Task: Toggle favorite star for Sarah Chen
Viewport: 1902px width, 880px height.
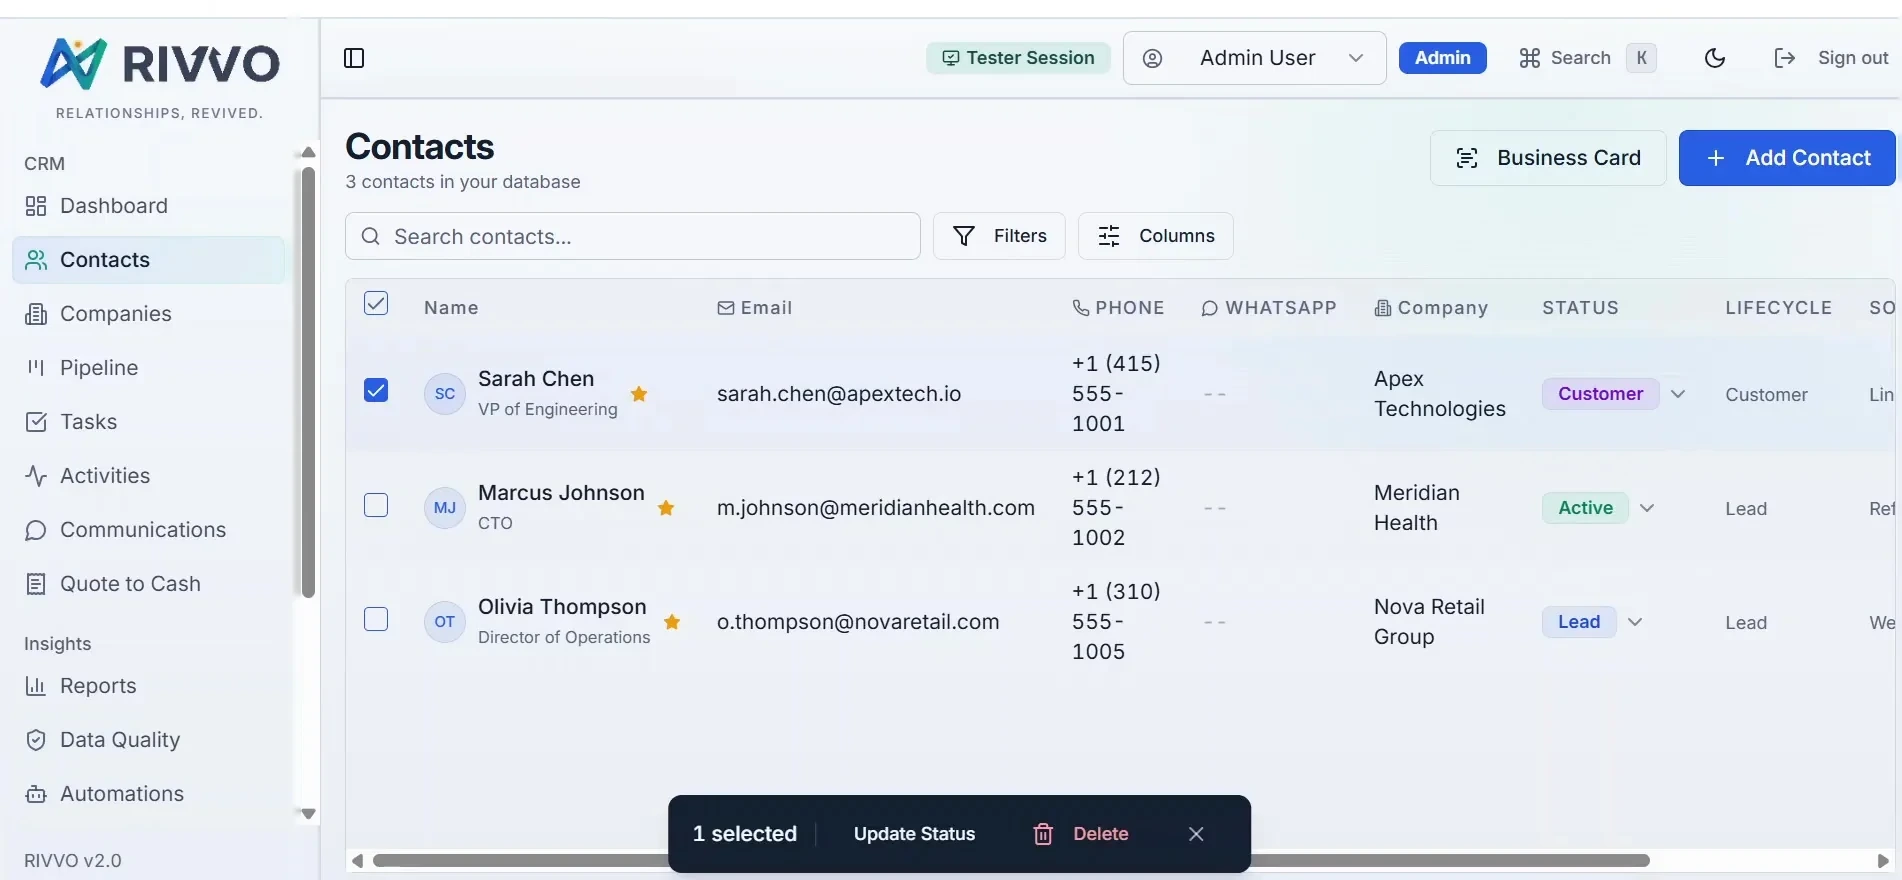Action: click(639, 394)
